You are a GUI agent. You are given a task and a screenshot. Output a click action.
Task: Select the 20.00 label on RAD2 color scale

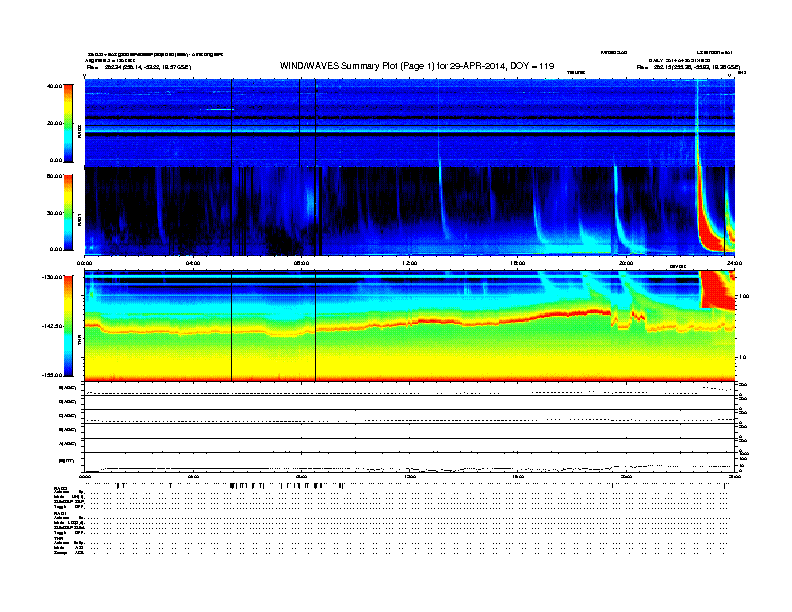pyautogui.click(x=54, y=123)
